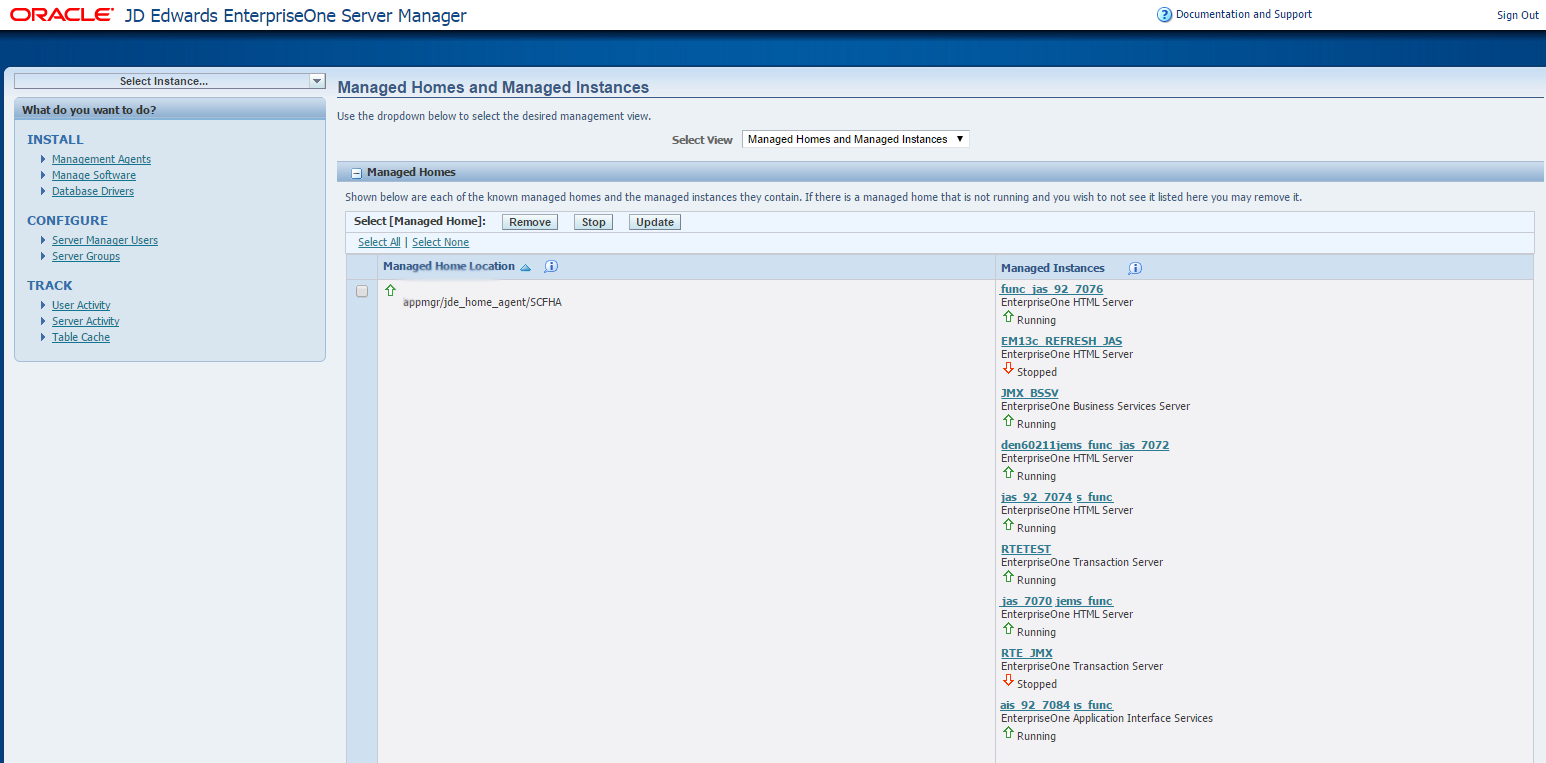Go to Server Groups

click(x=86, y=256)
